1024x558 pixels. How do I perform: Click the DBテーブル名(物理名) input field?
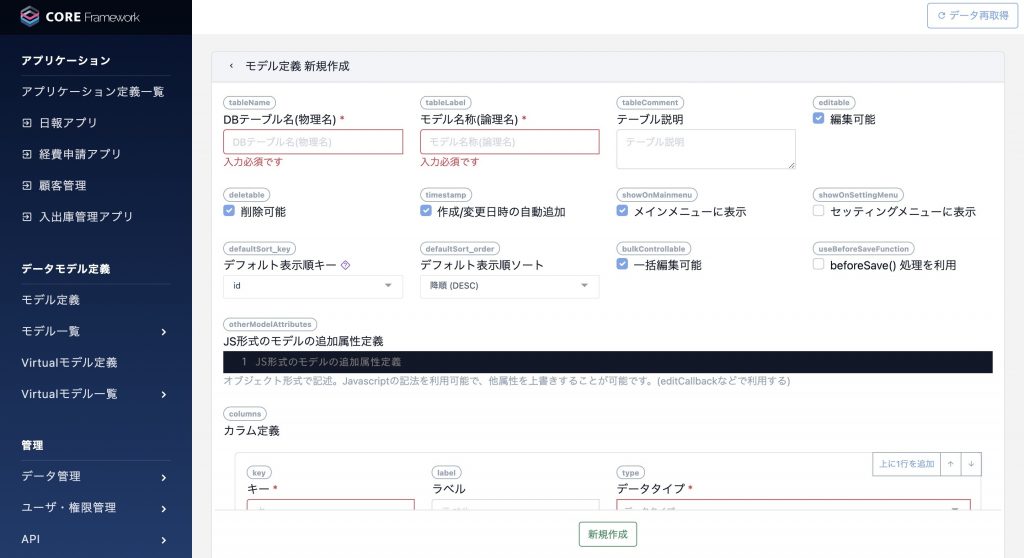point(313,142)
